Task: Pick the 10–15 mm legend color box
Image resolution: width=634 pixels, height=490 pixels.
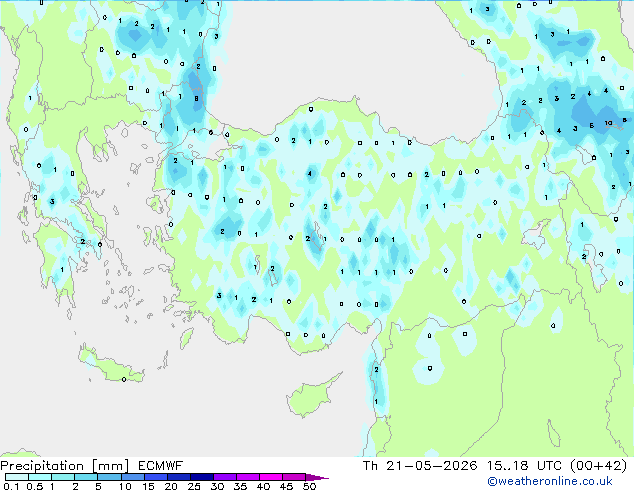Action: click(x=132, y=477)
